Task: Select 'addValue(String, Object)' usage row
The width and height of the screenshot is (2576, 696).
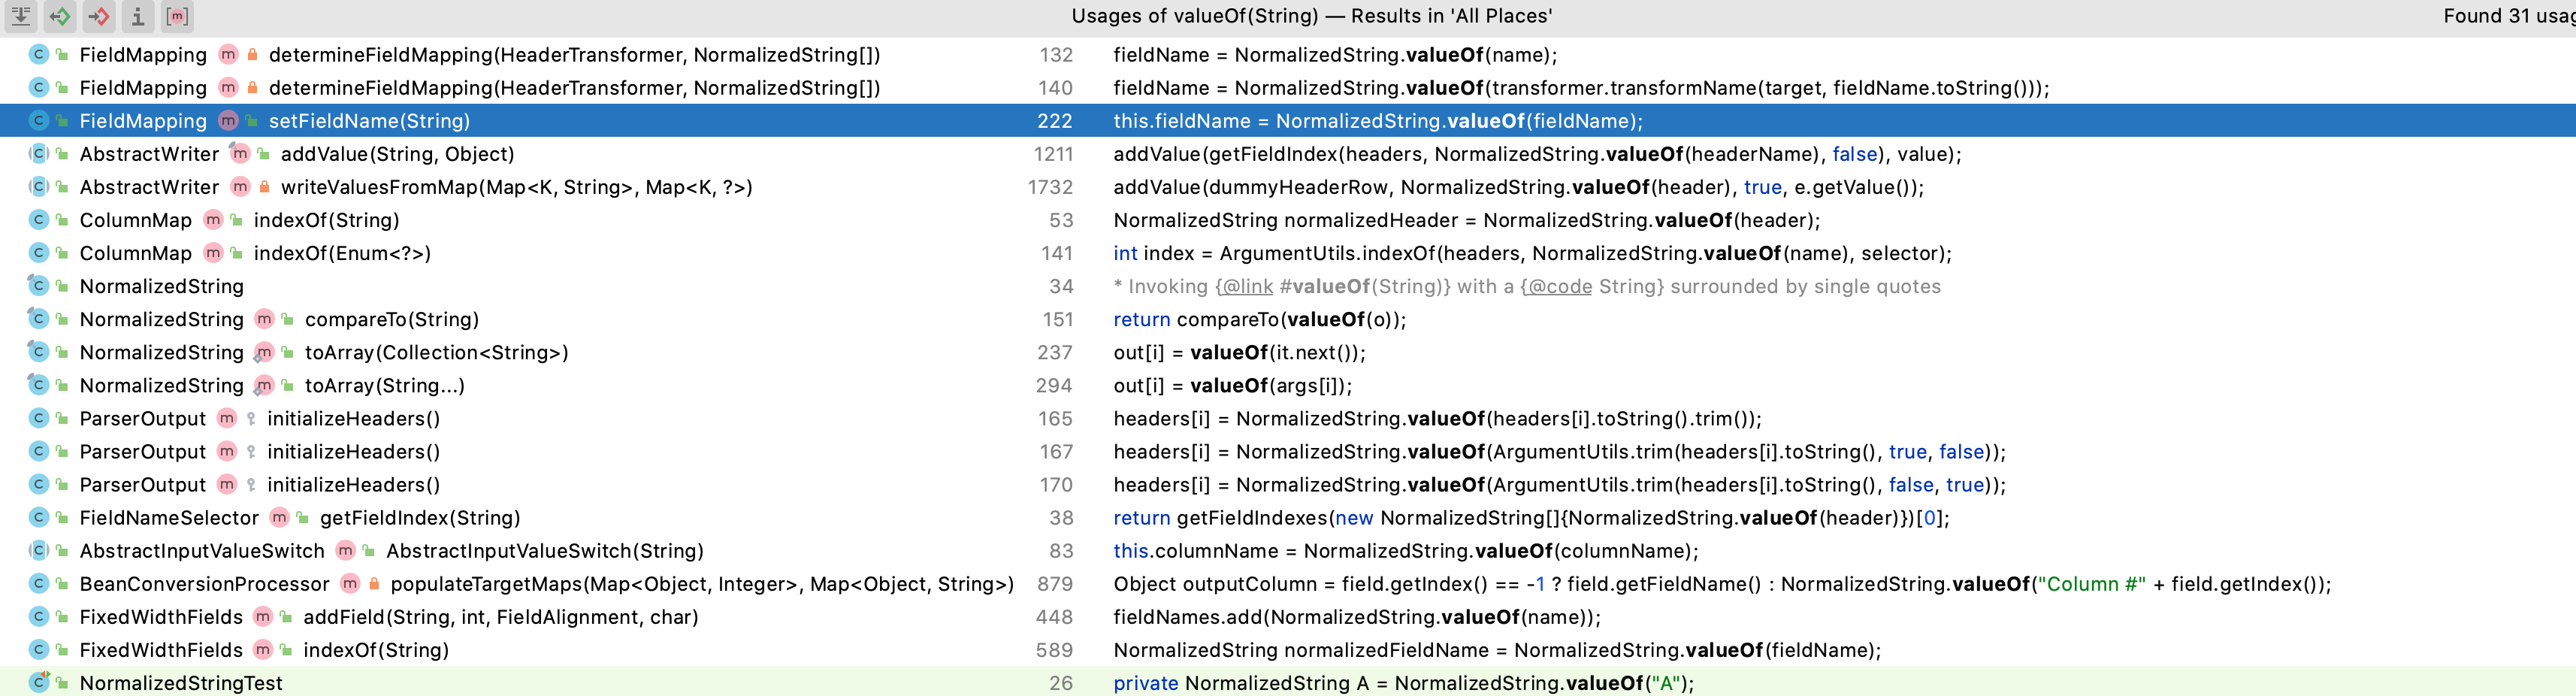Action: click(x=1288, y=153)
